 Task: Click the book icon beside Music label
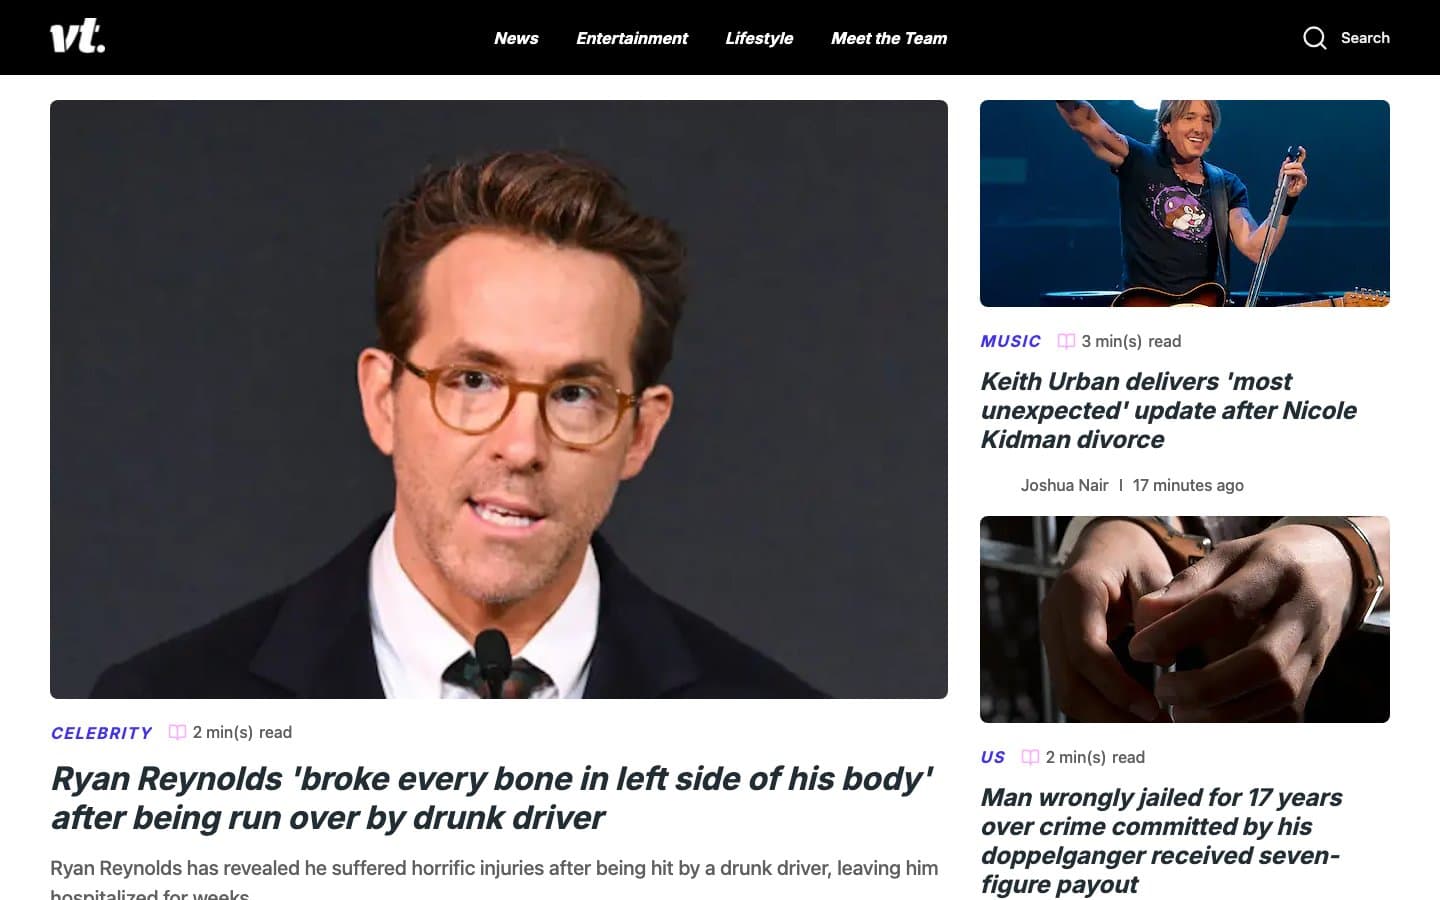pos(1066,341)
